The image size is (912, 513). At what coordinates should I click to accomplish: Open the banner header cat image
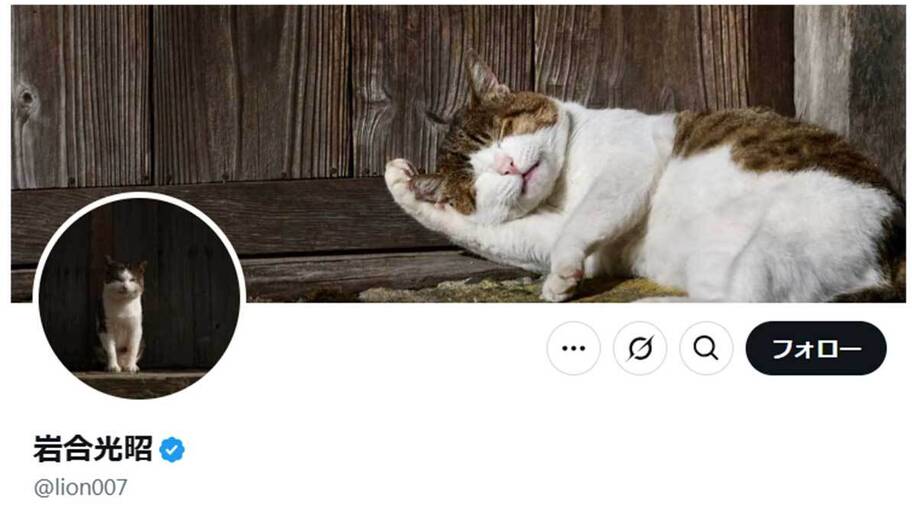point(458,154)
